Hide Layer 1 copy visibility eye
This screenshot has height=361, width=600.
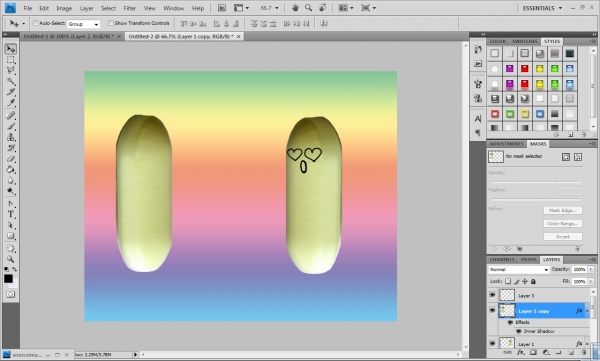[x=492, y=310]
